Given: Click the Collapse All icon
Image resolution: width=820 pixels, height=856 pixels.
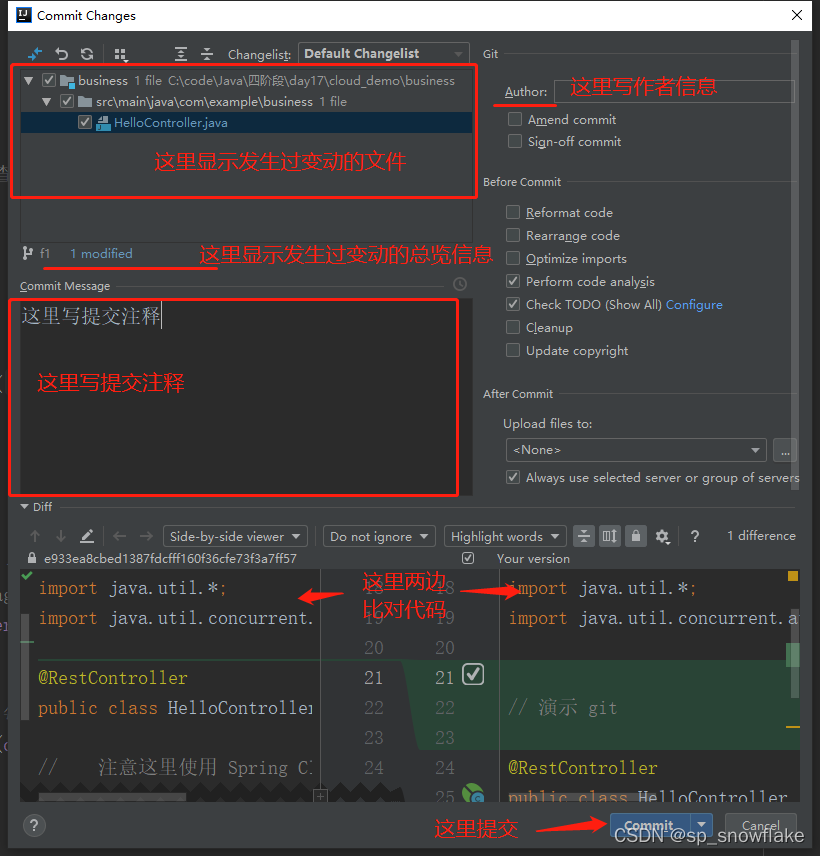Looking at the screenshot, I should point(207,54).
